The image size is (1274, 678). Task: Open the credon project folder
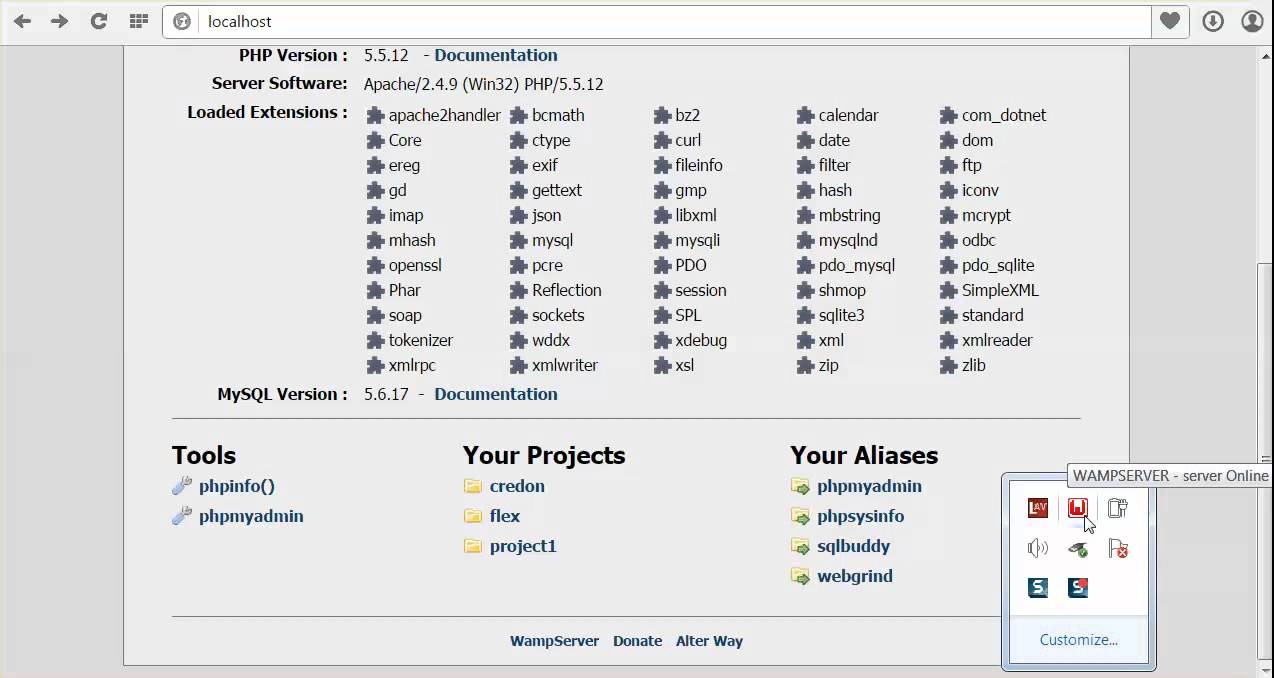(x=517, y=486)
